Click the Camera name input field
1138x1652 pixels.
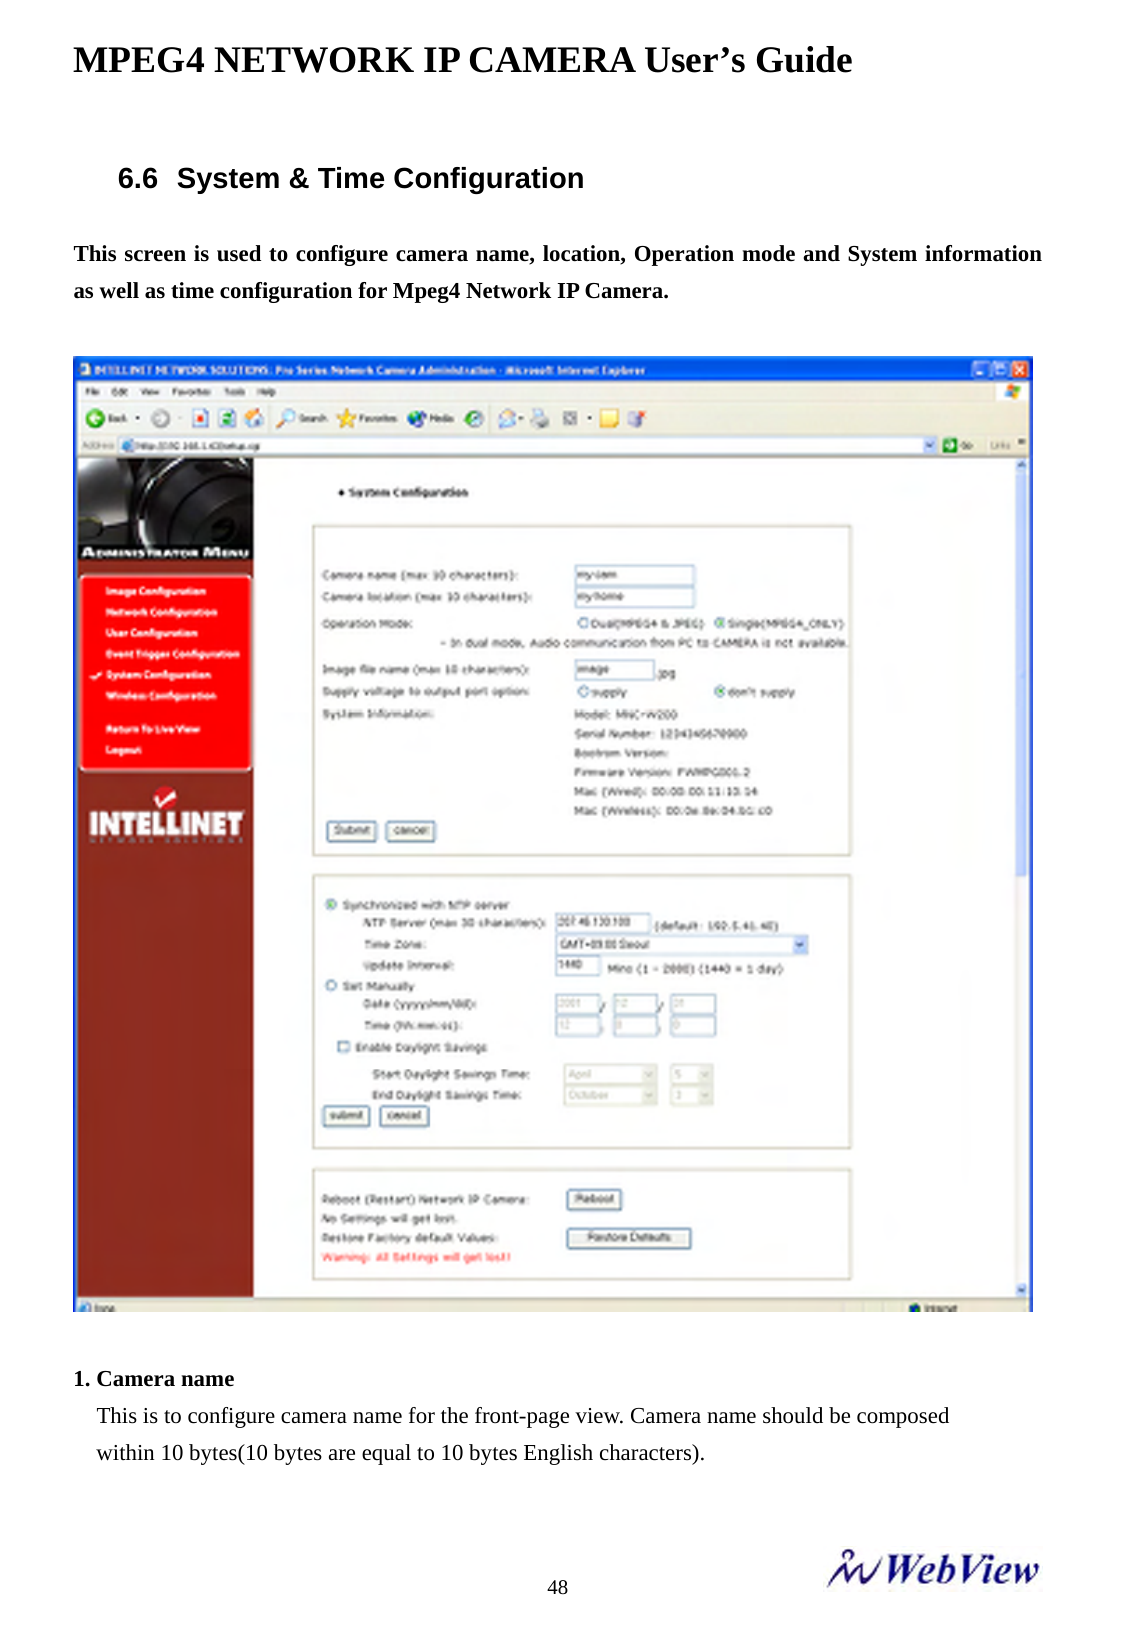pos(634,575)
